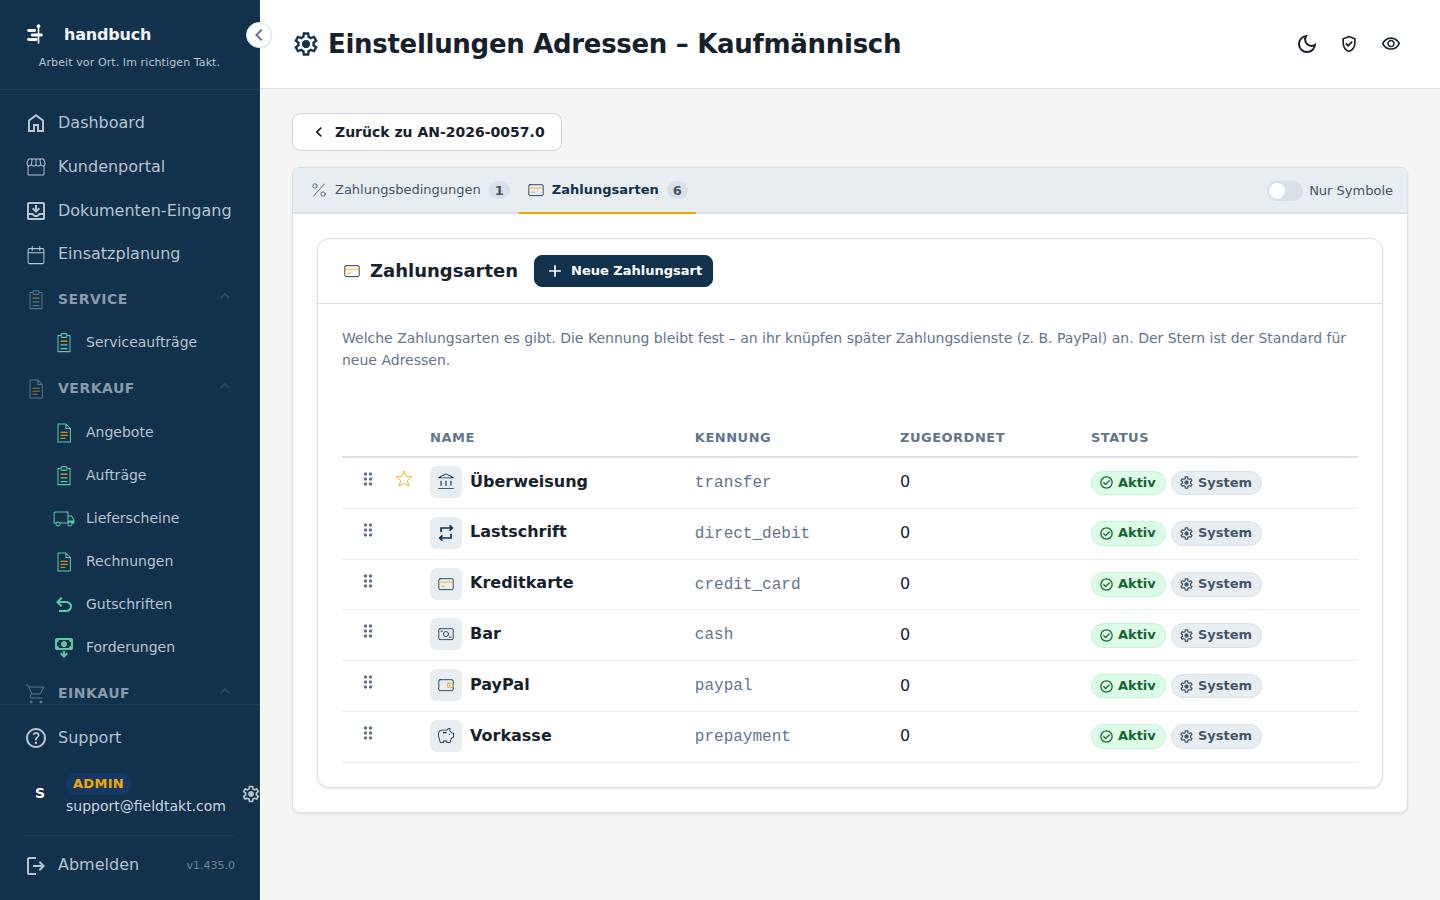Collapse the EINKAUF sidebar section

click(x=225, y=692)
